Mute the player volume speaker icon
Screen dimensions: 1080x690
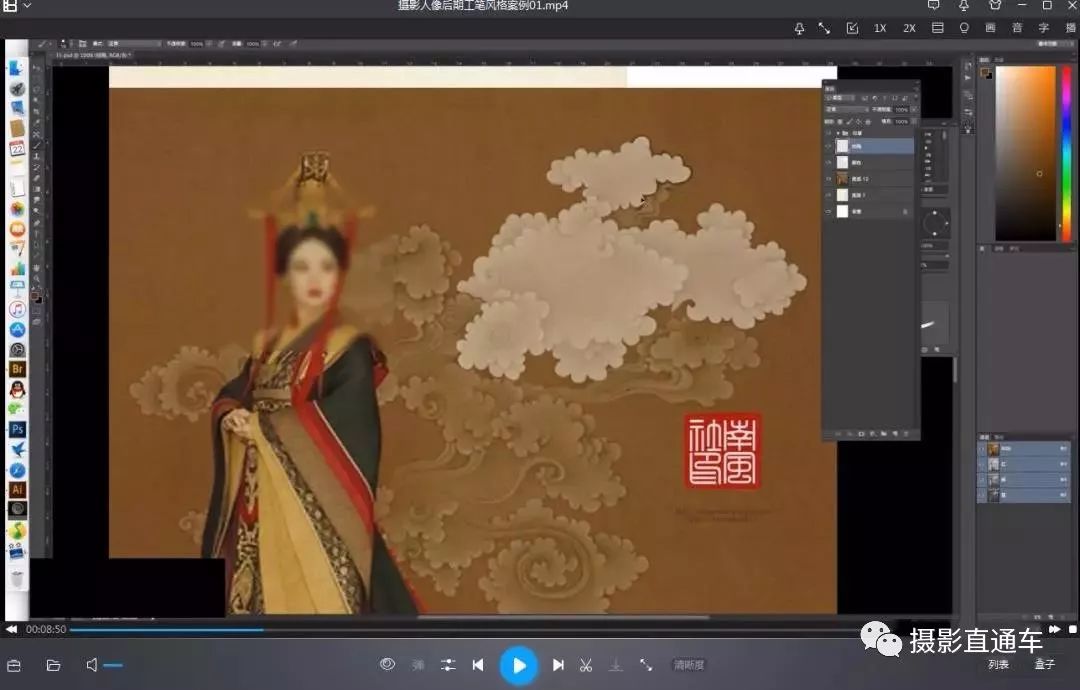pos(92,665)
